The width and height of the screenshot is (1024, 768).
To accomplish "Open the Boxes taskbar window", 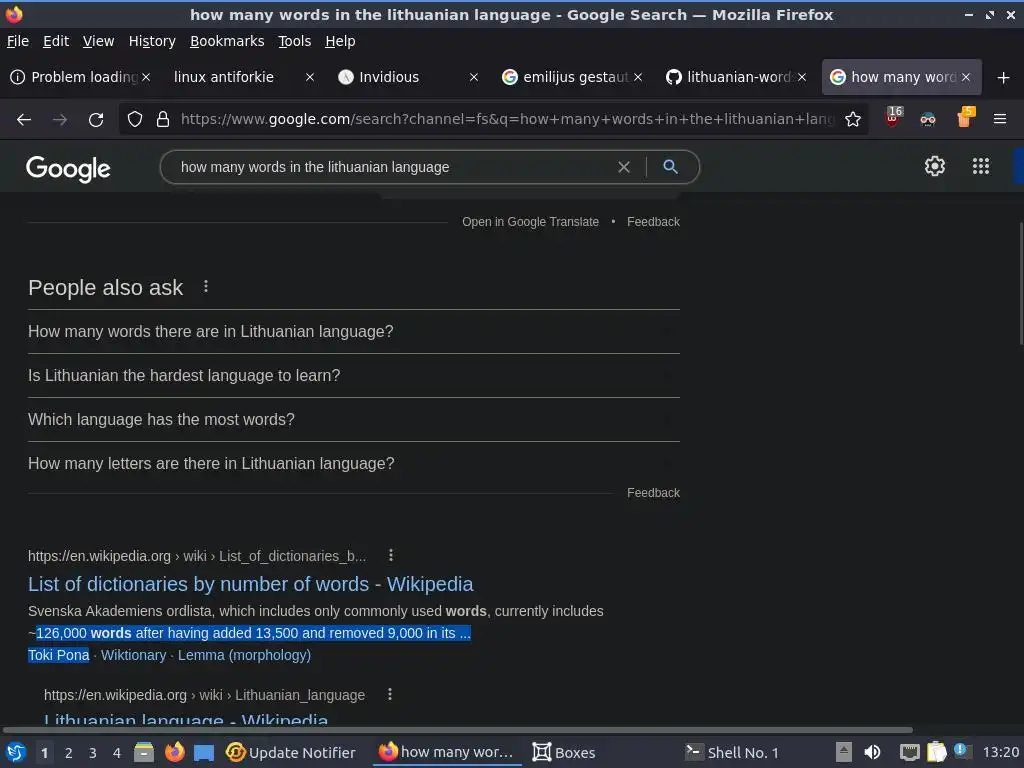I will pyautogui.click(x=564, y=753).
